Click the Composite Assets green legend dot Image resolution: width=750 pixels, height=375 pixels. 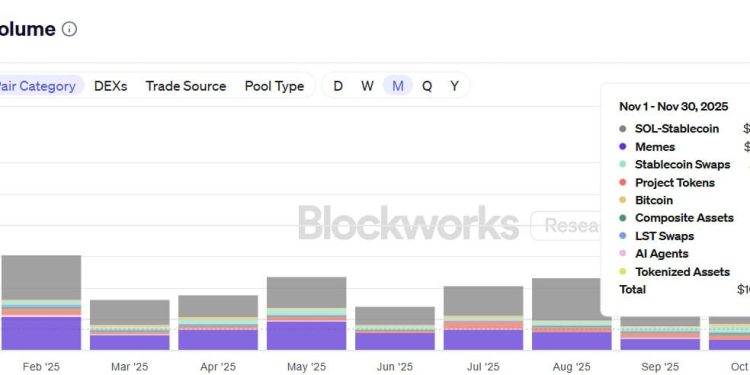(x=622, y=218)
